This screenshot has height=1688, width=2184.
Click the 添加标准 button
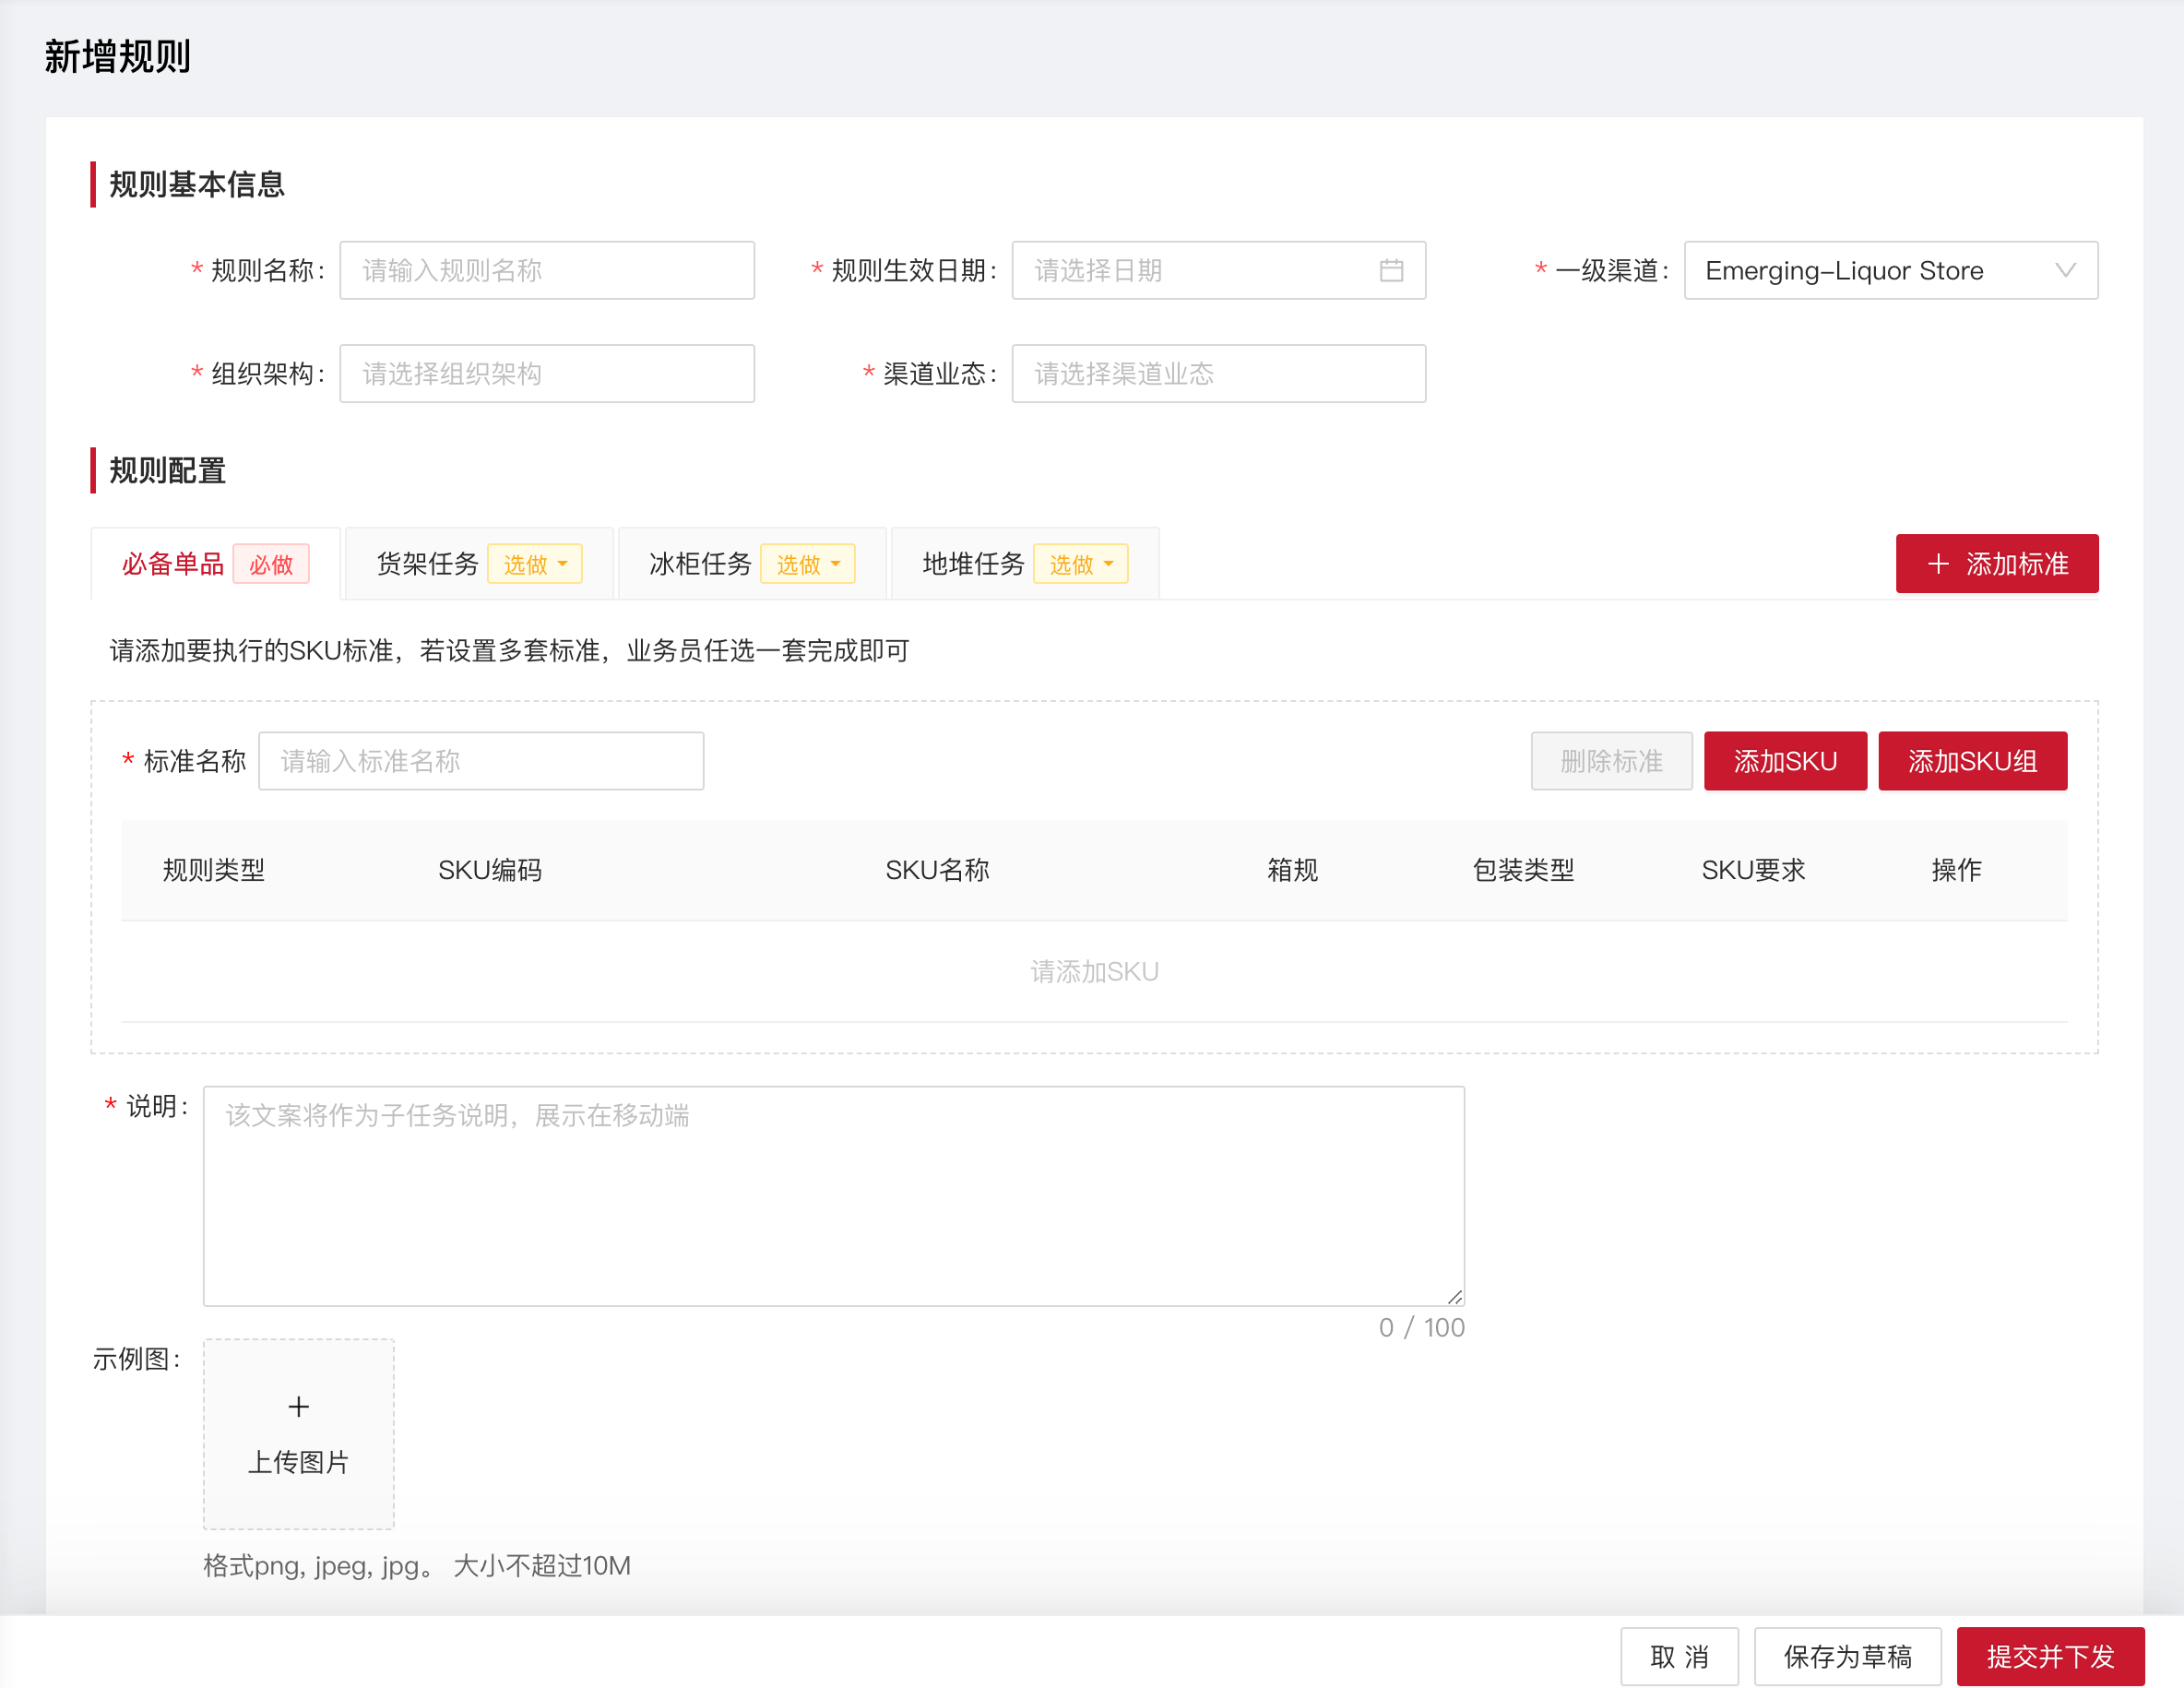click(x=1996, y=564)
